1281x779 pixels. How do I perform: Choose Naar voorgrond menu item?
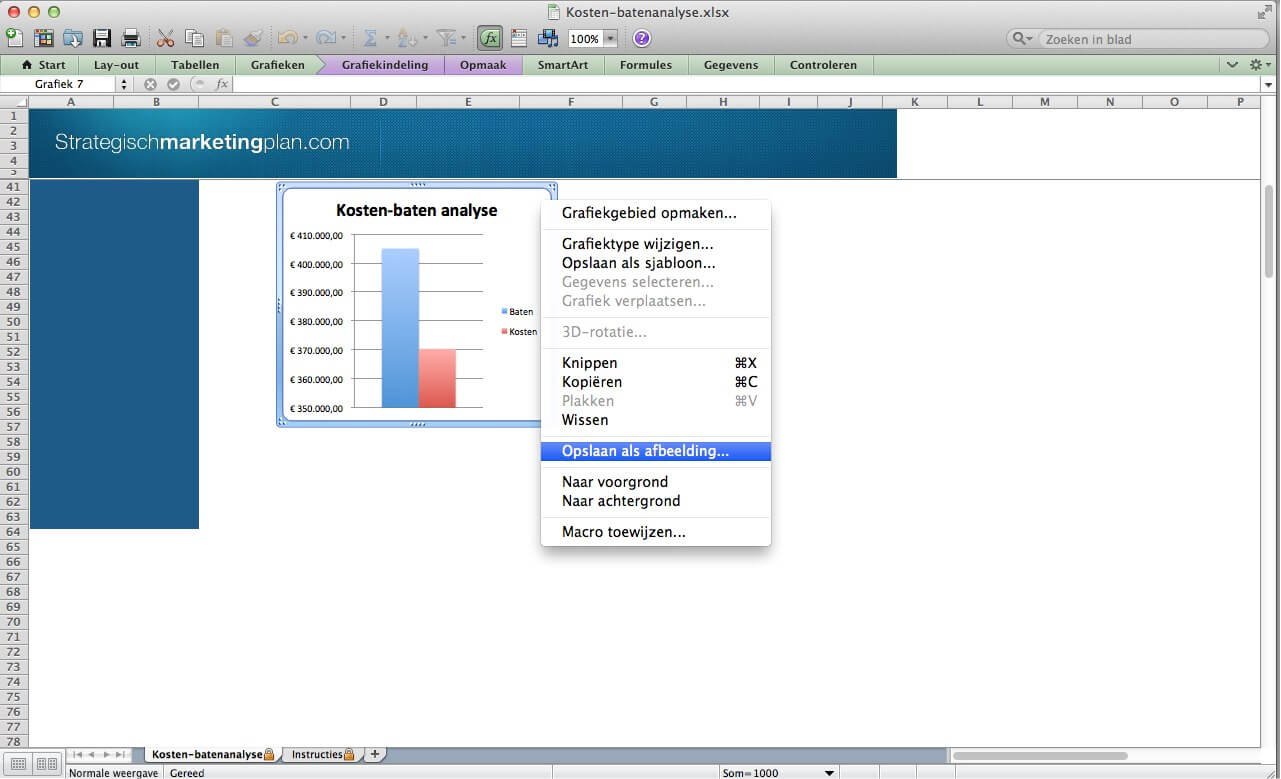(655, 482)
